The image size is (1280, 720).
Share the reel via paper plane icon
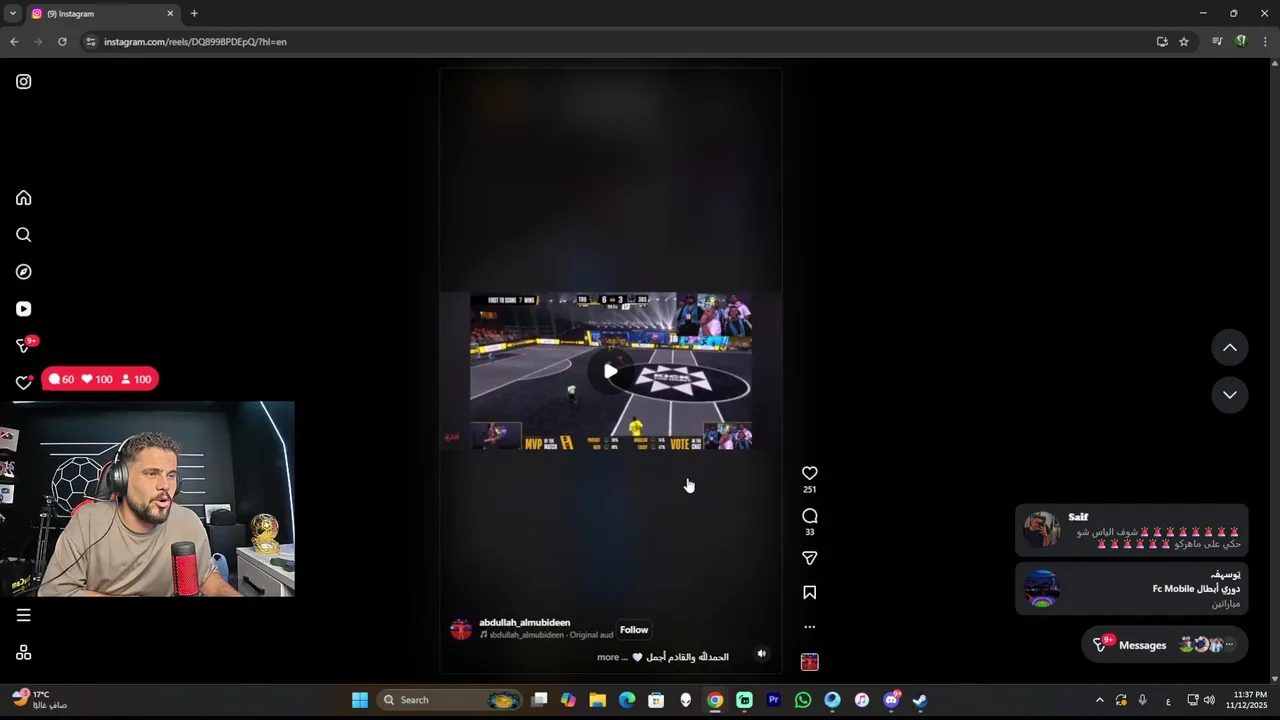point(810,558)
